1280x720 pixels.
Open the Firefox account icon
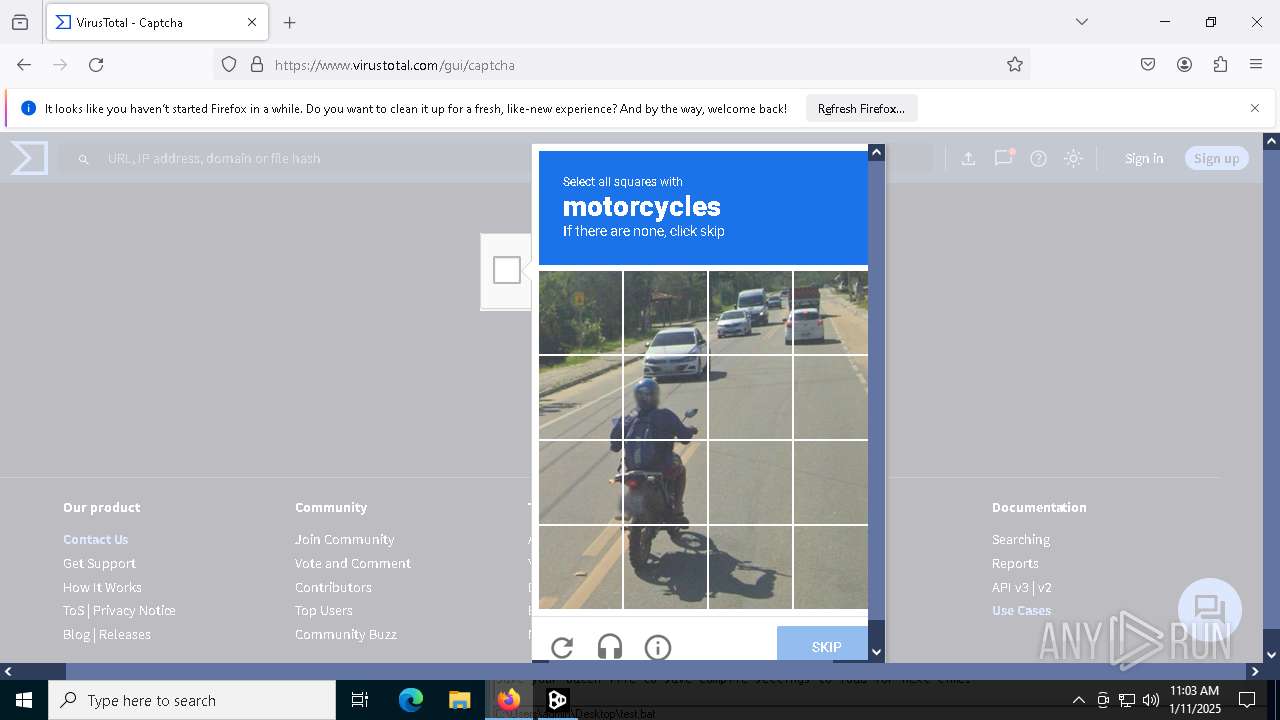[x=1184, y=65]
